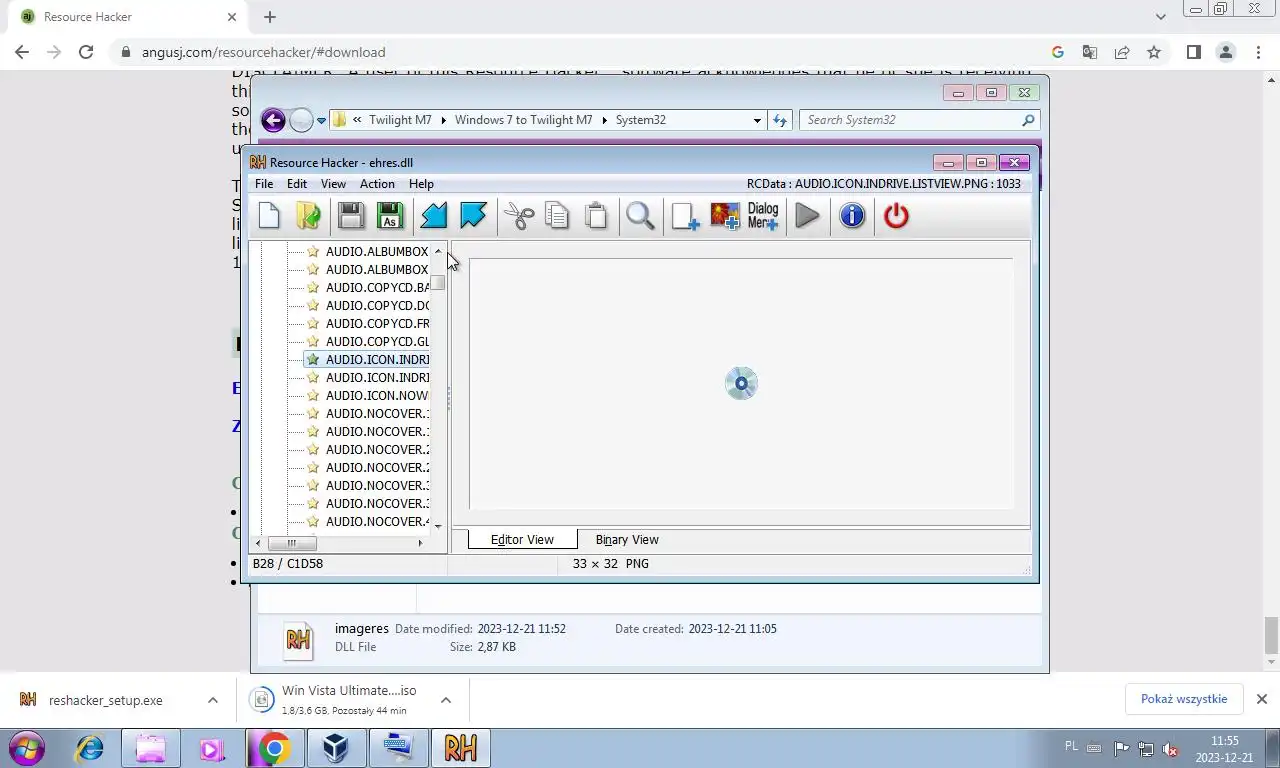
Task: Open the Edit menu in Resource Hacker
Action: (297, 184)
